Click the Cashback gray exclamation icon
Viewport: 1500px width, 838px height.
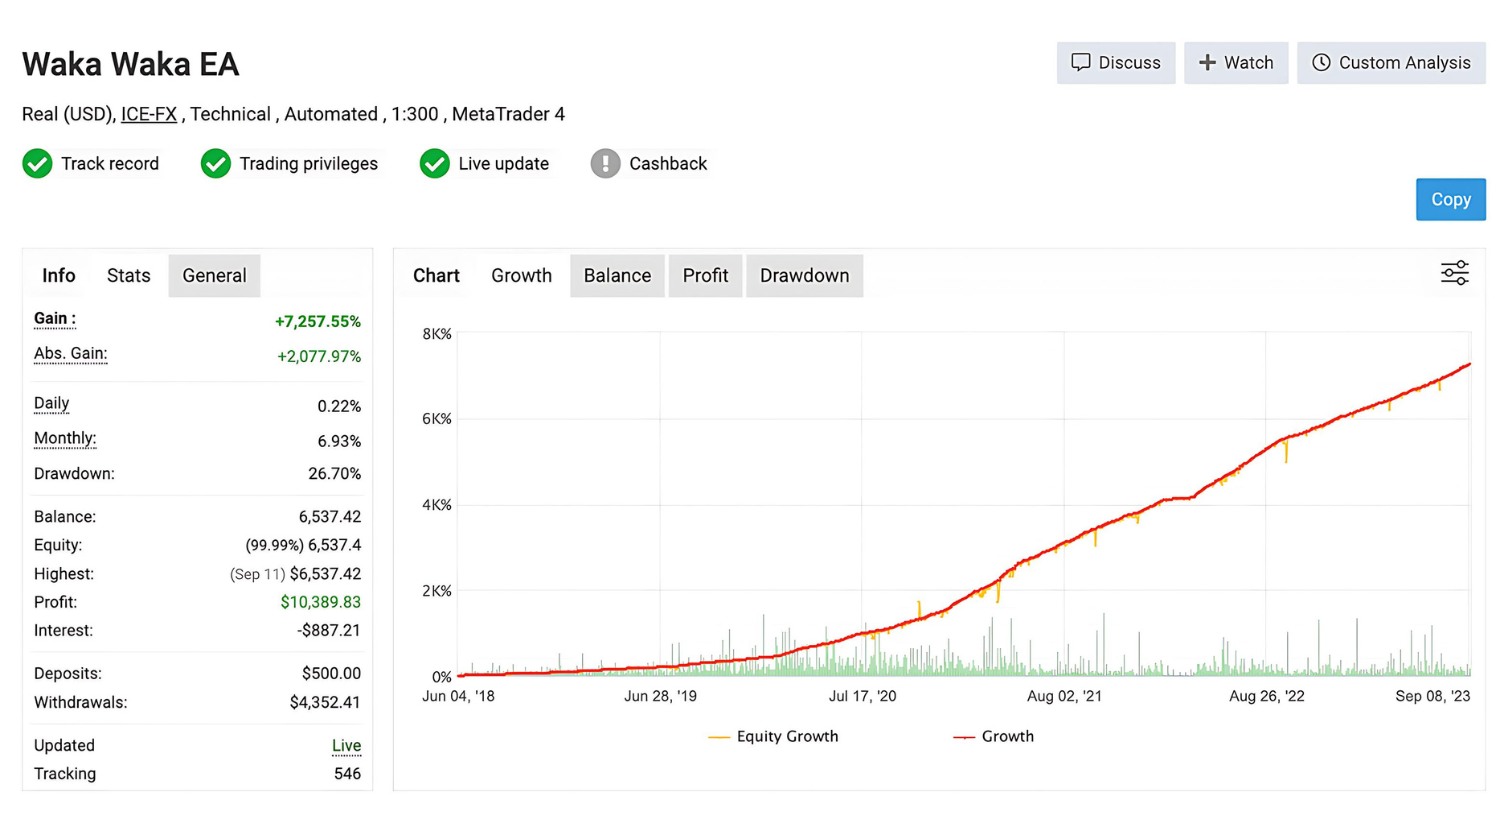[605, 163]
